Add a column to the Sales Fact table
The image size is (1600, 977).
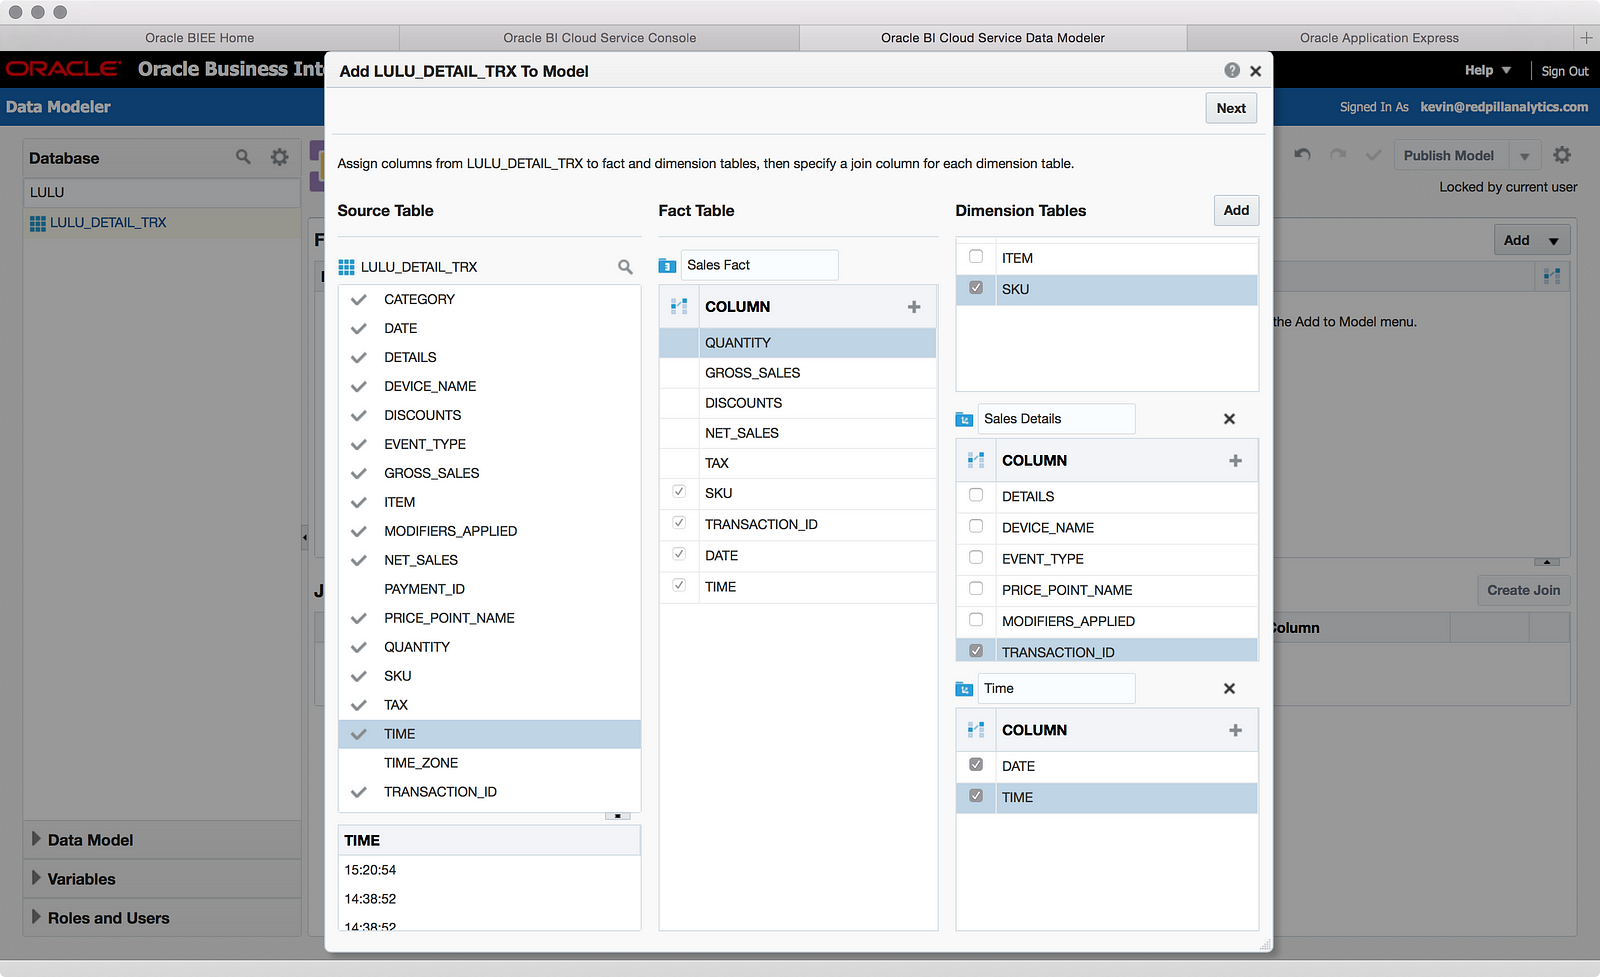tap(914, 307)
